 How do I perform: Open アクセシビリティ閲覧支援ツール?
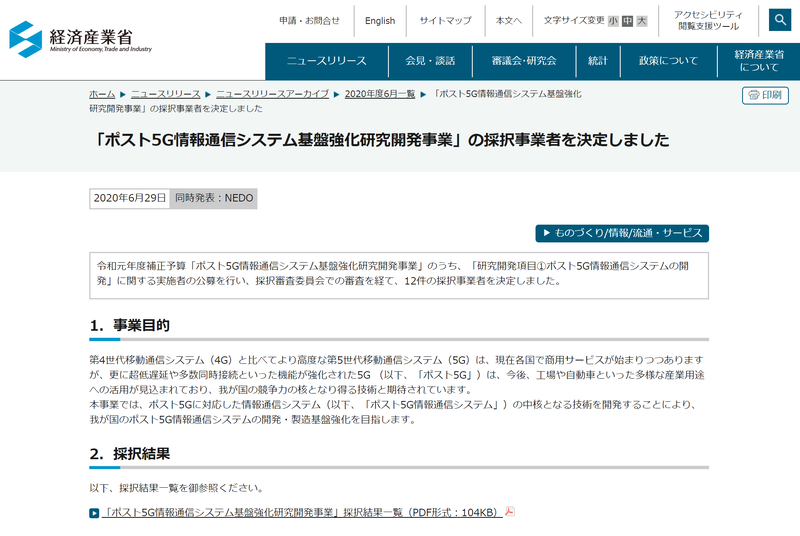[x=708, y=20]
